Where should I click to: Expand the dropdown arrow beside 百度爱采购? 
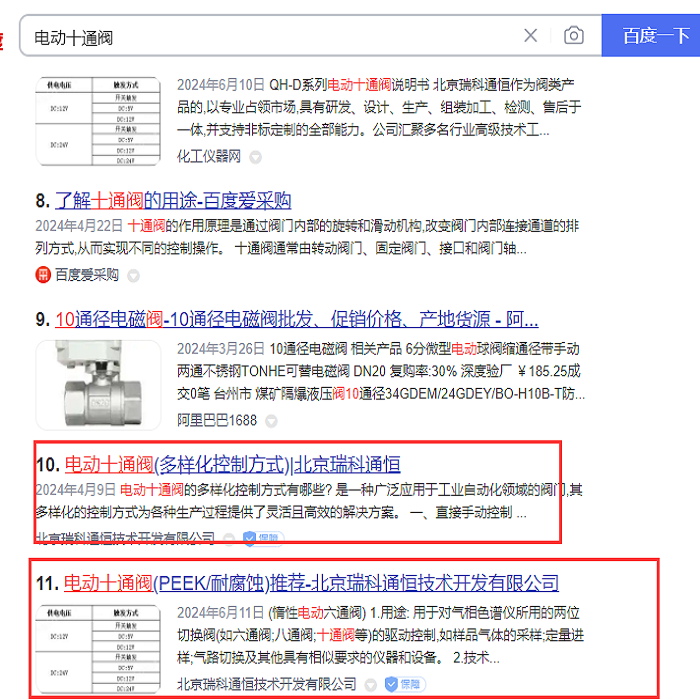click(133, 276)
